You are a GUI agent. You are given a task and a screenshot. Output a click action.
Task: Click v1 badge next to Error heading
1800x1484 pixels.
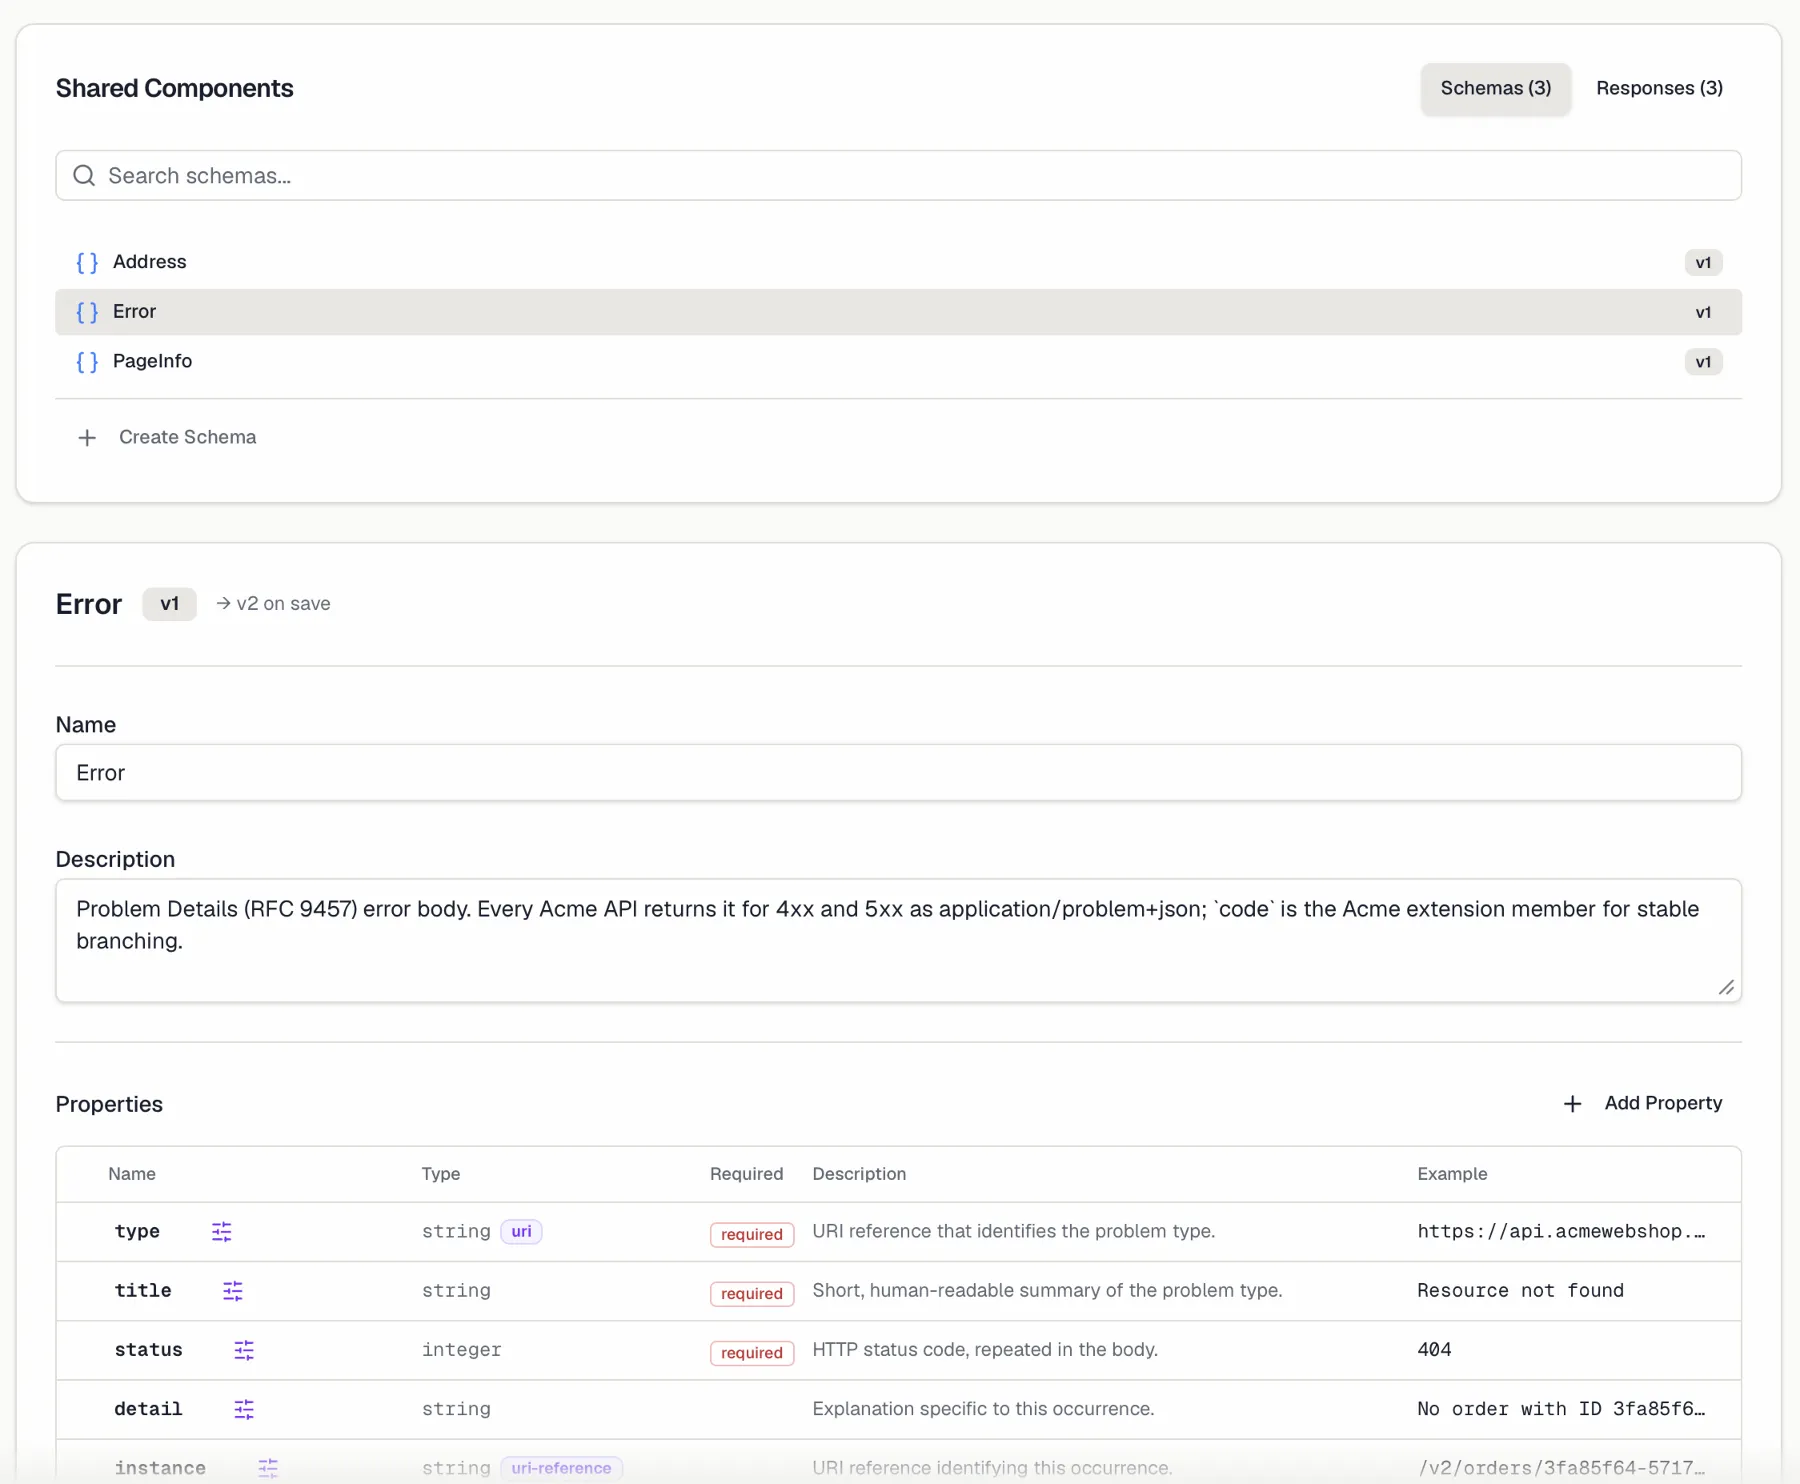pyautogui.click(x=169, y=604)
